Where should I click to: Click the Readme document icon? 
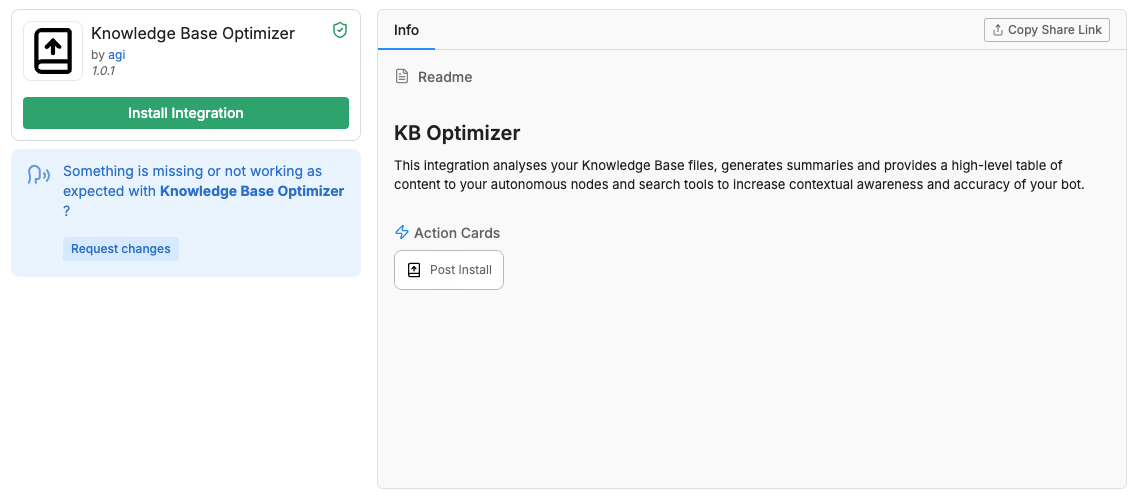click(402, 76)
